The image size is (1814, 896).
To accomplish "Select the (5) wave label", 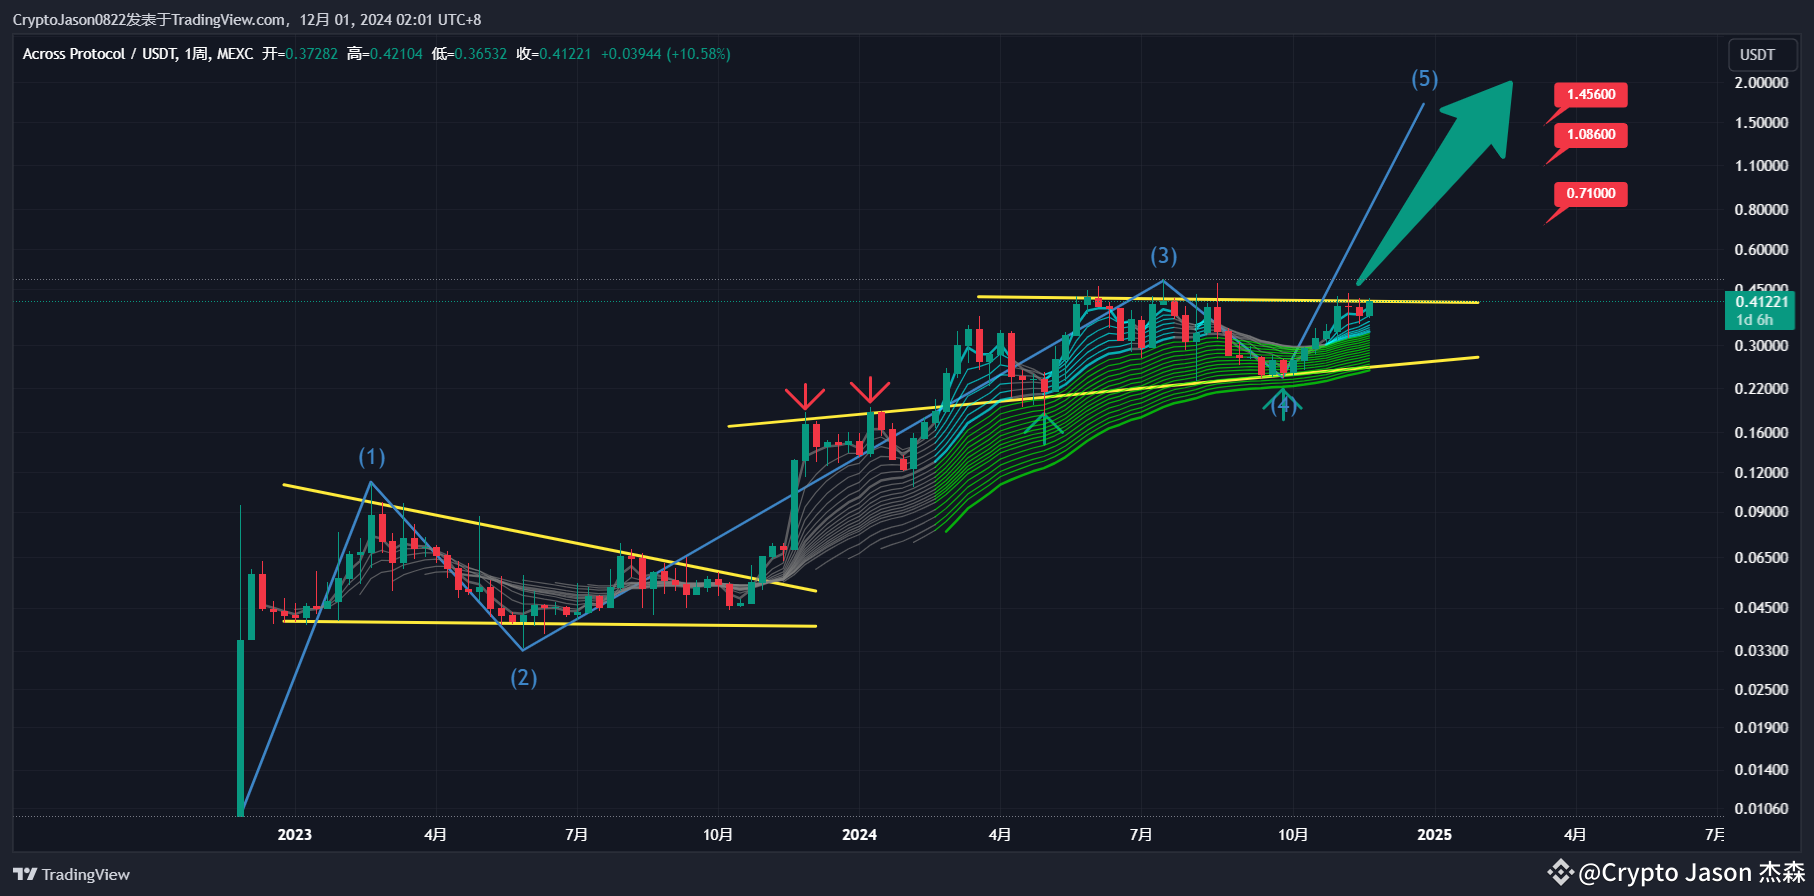I will [1425, 79].
